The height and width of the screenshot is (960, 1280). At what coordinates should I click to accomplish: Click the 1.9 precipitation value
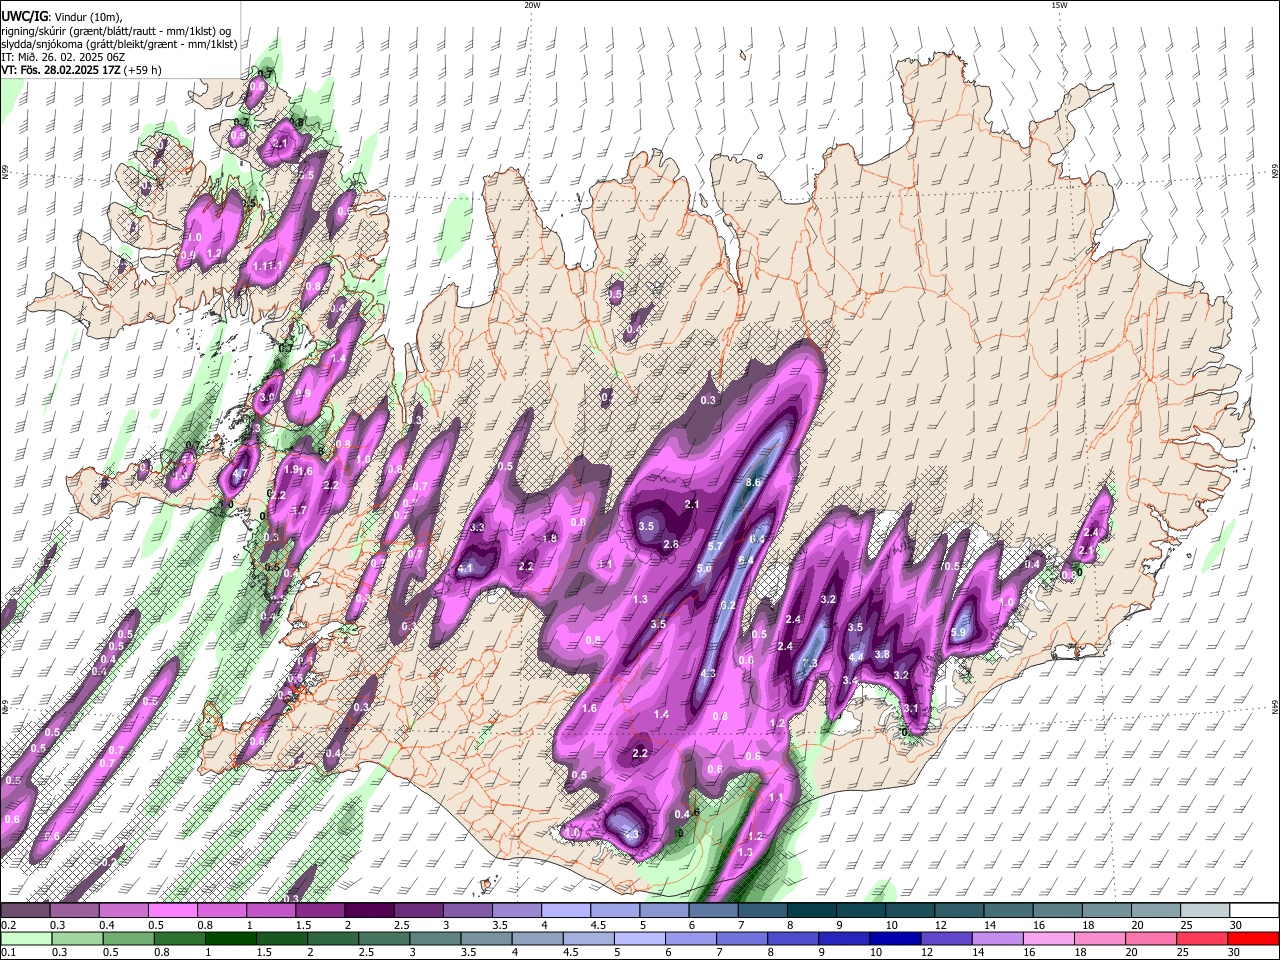pos(291,469)
